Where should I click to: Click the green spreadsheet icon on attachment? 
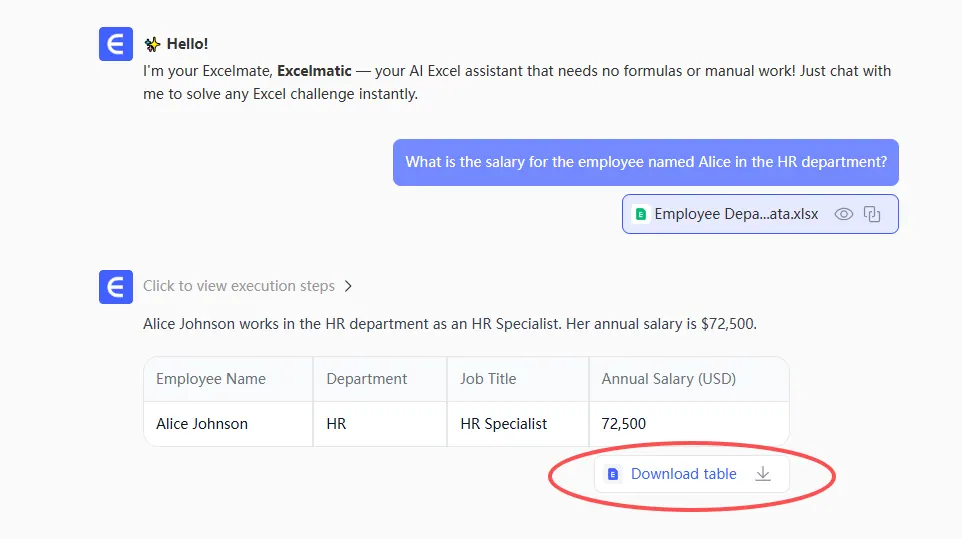641,214
